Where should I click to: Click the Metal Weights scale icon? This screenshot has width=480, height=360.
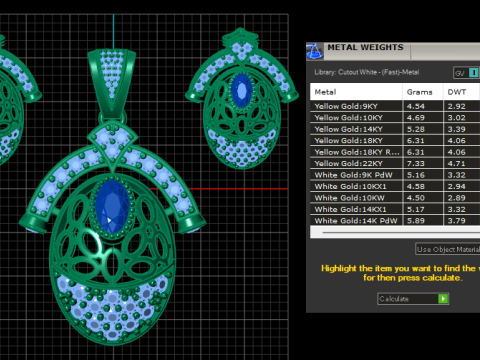(314, 51)
